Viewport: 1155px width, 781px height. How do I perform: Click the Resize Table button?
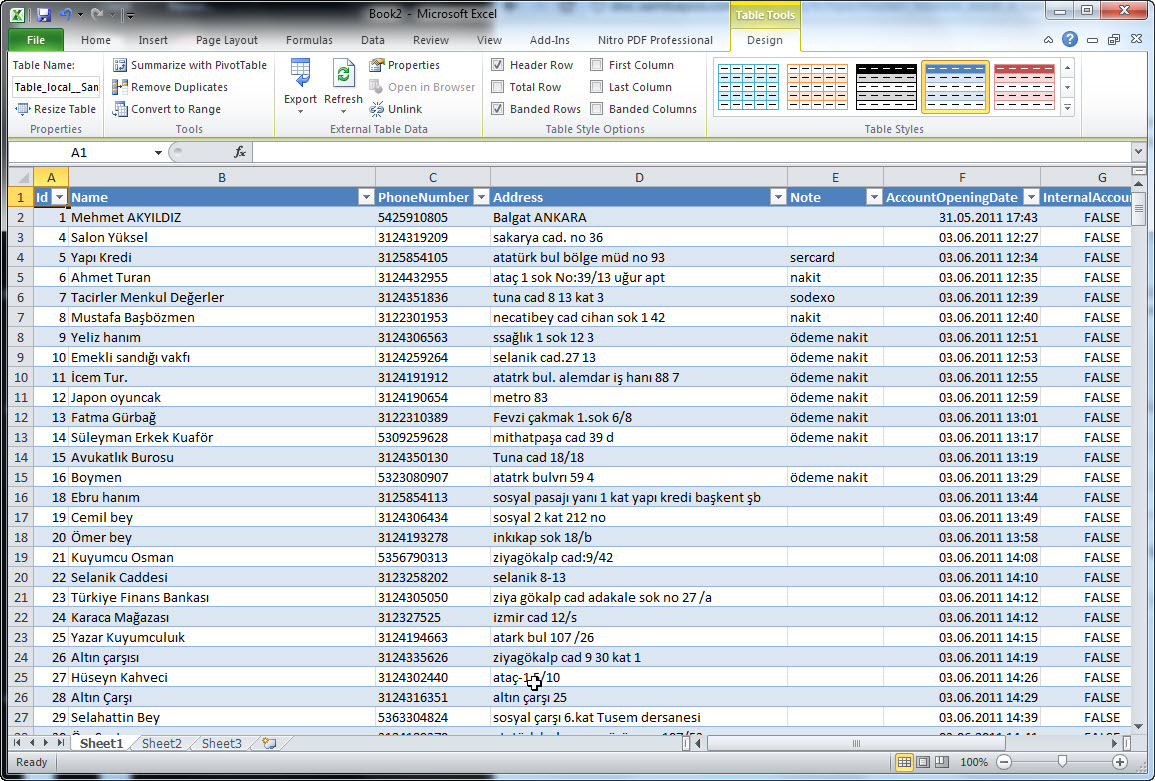click(x=56, y=109)
